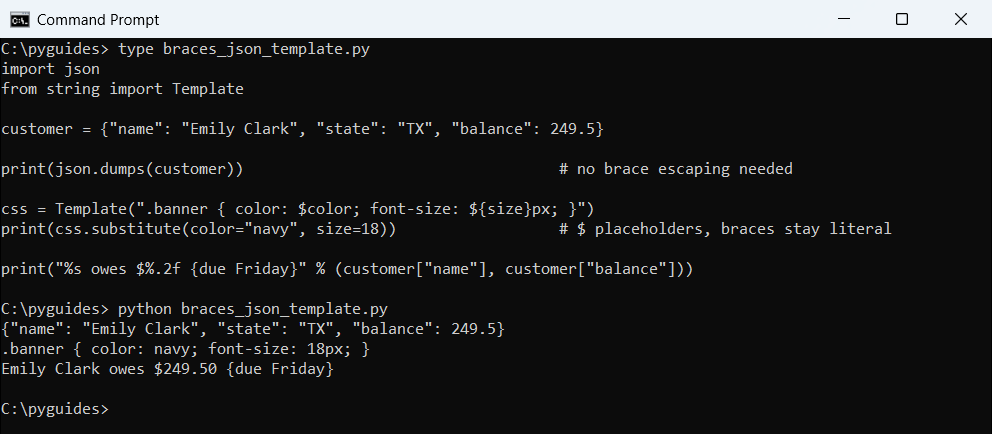
Task: Click the 'print(css.substitute(color="navy", size=18))' statement
Action: pyautogui.click(x=199, y=228)
